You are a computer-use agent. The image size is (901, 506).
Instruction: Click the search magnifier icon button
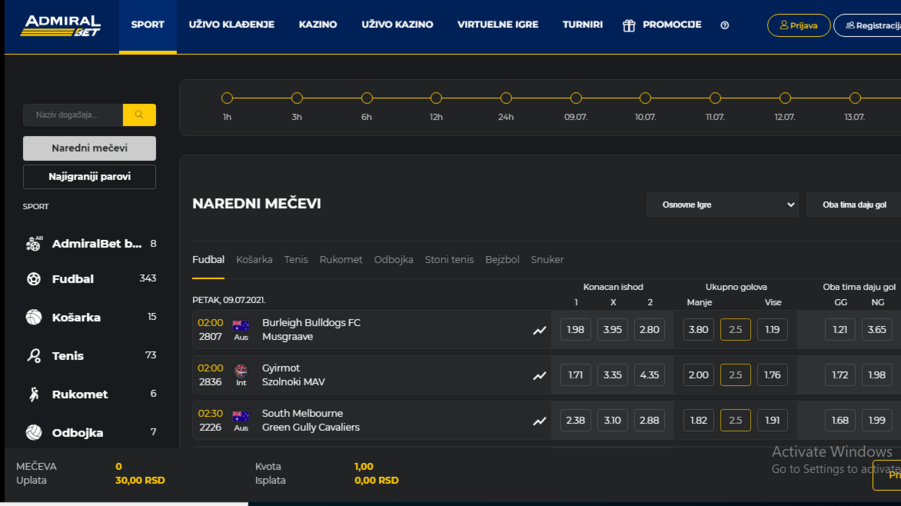click(x=139, y=115)
